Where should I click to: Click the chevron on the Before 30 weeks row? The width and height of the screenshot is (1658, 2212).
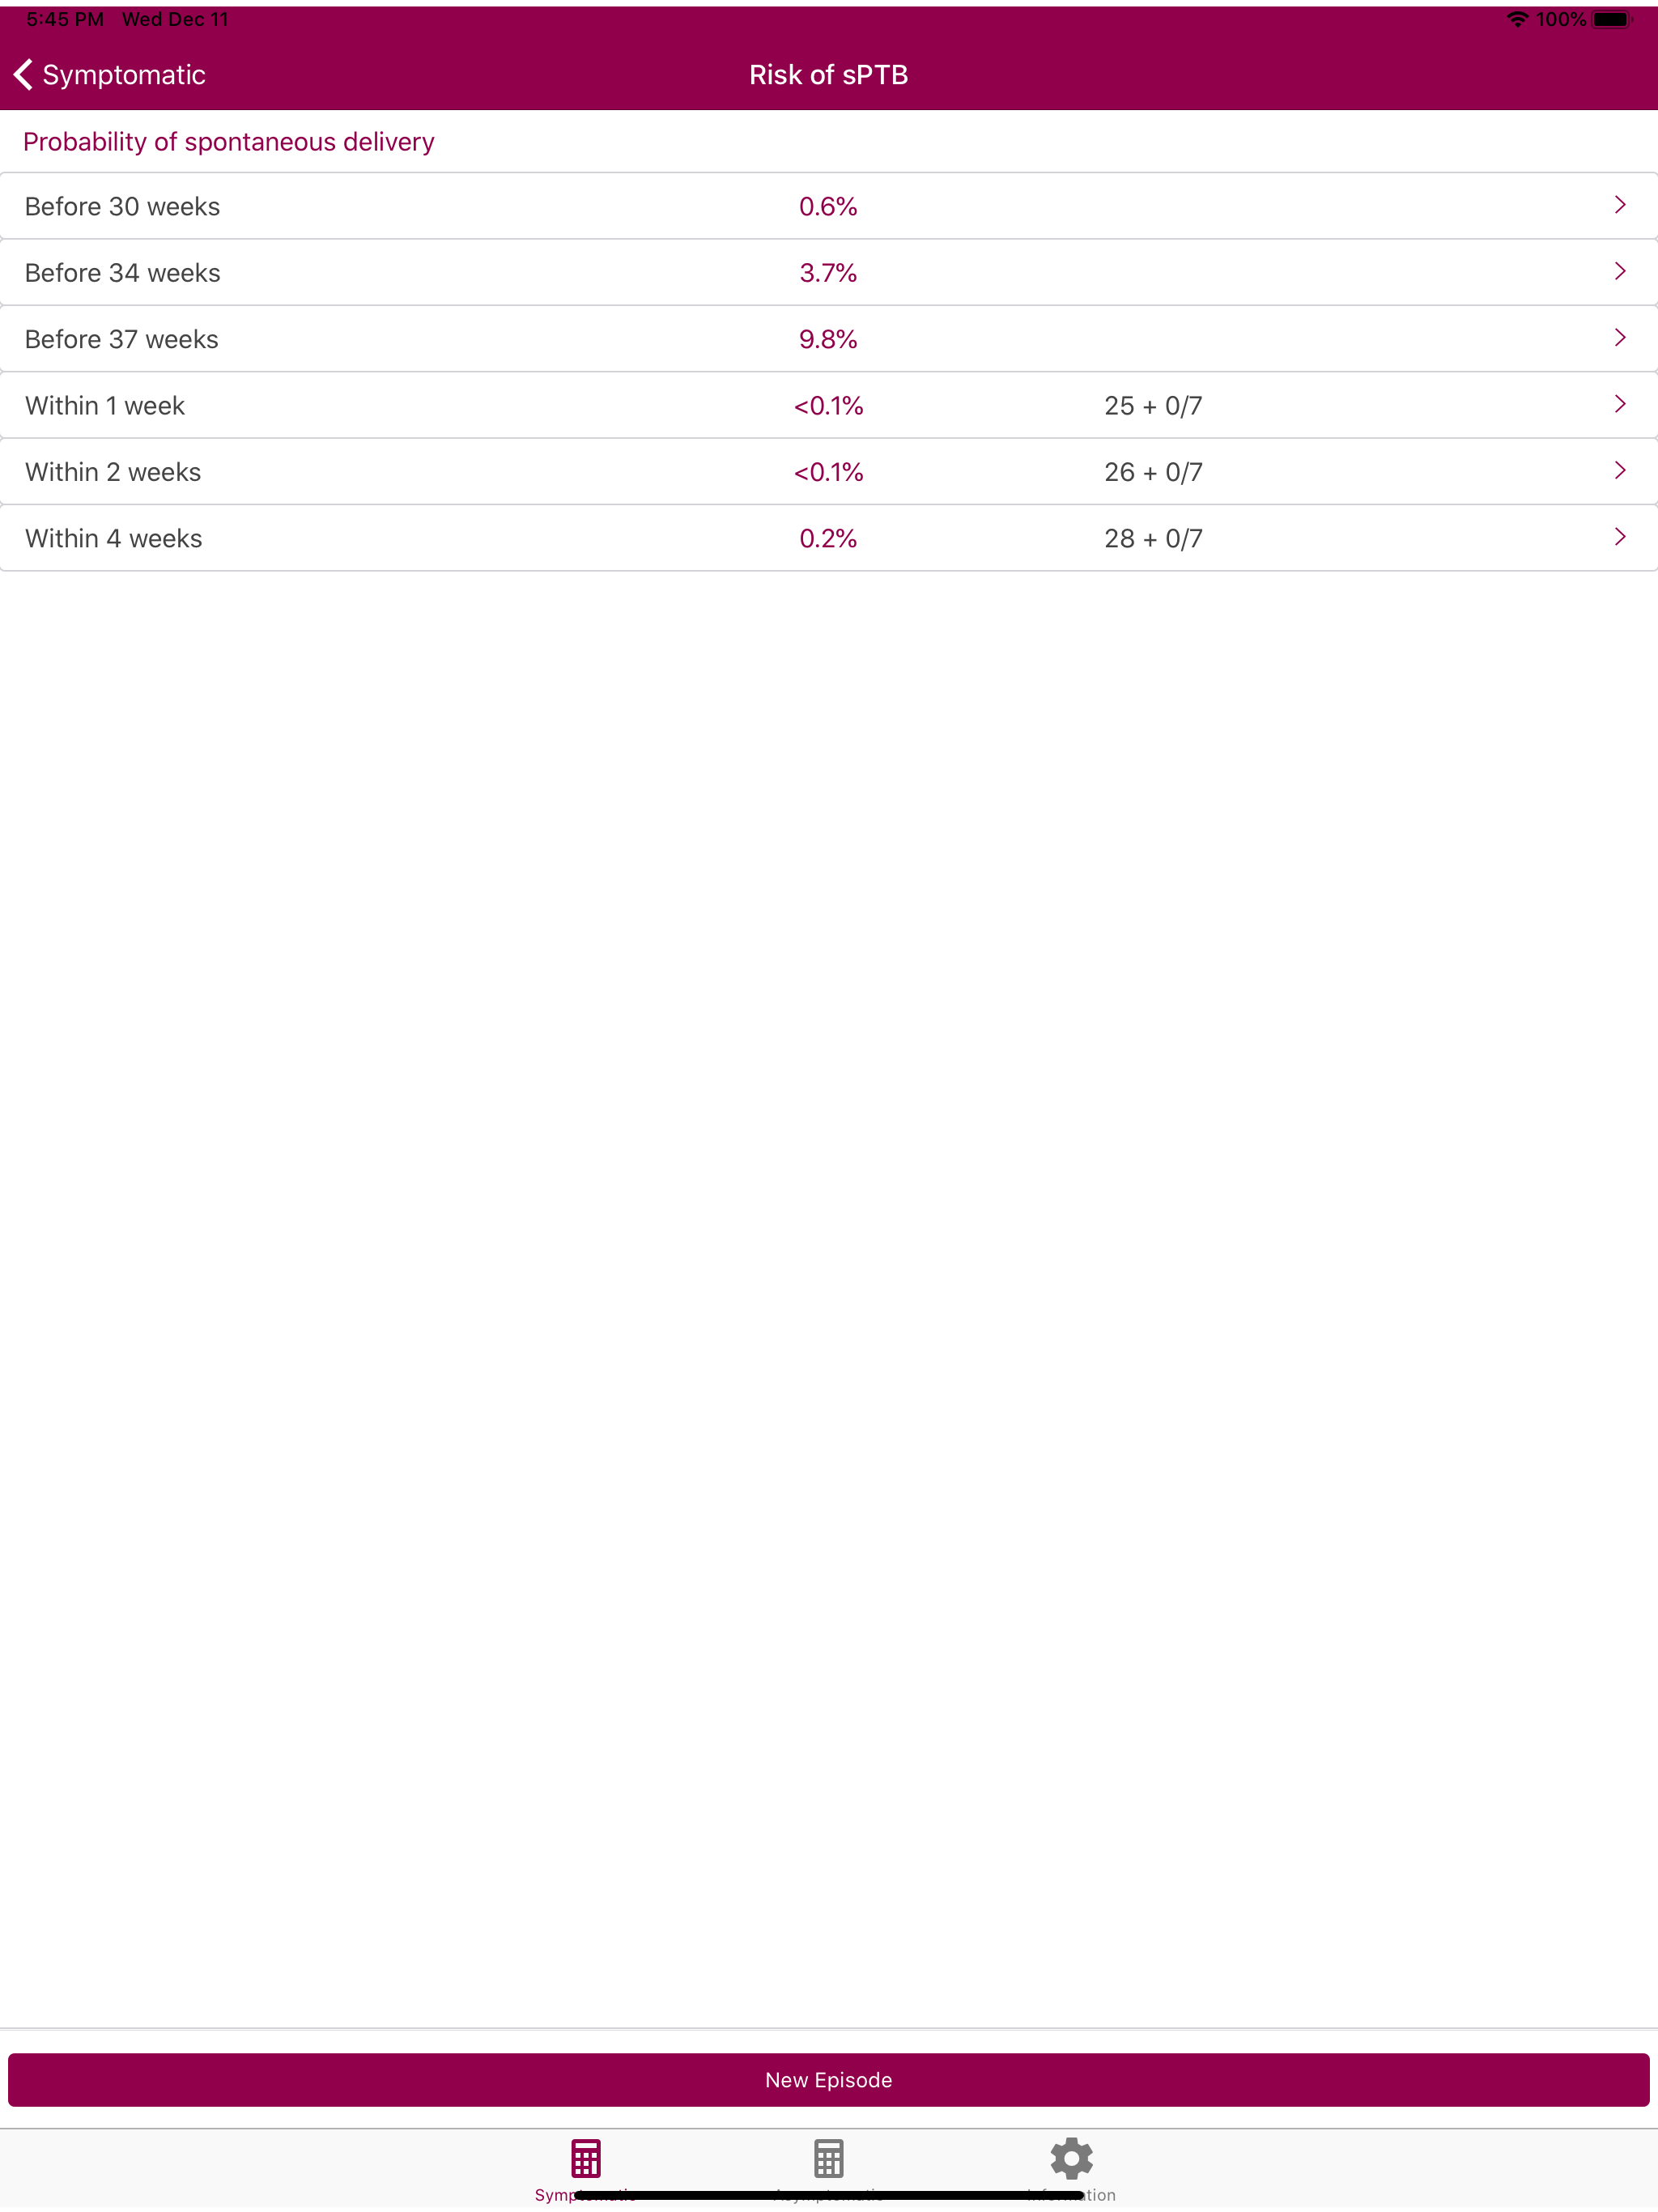pyautogui.click(x=1620, y=205)
